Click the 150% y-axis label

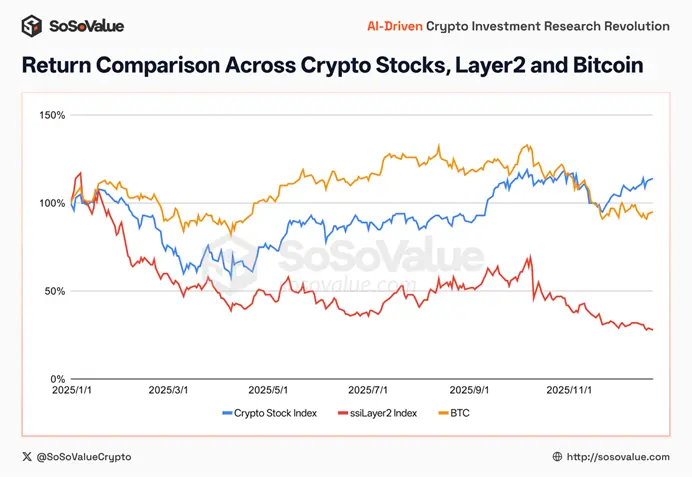click(x=52, y=115)
